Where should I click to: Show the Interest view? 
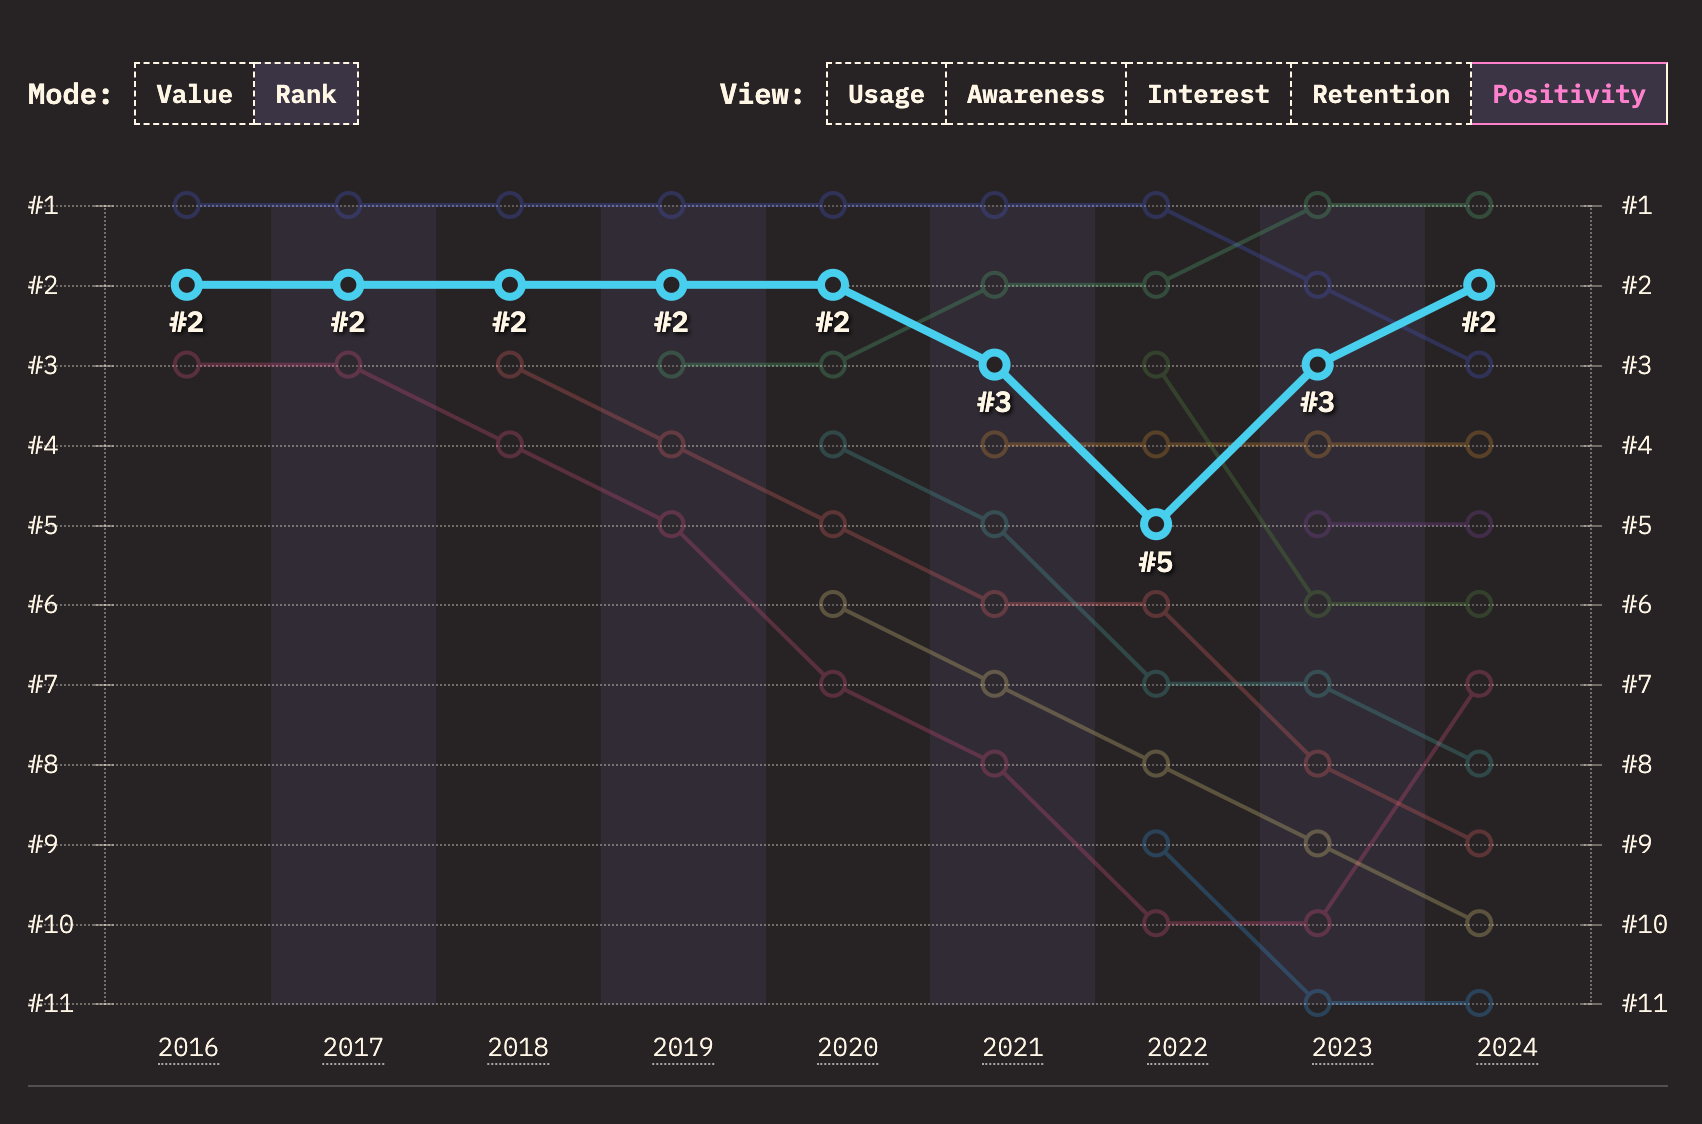pos(1208,94)
